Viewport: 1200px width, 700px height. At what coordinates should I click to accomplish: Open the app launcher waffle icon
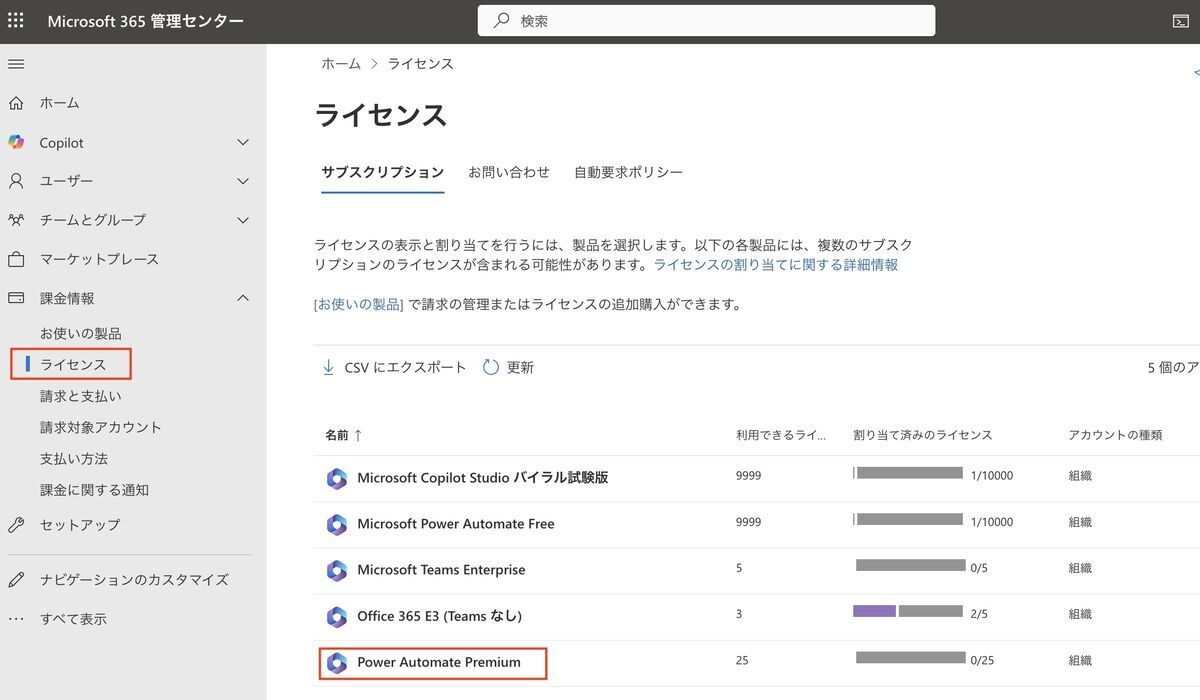point(16,21)
